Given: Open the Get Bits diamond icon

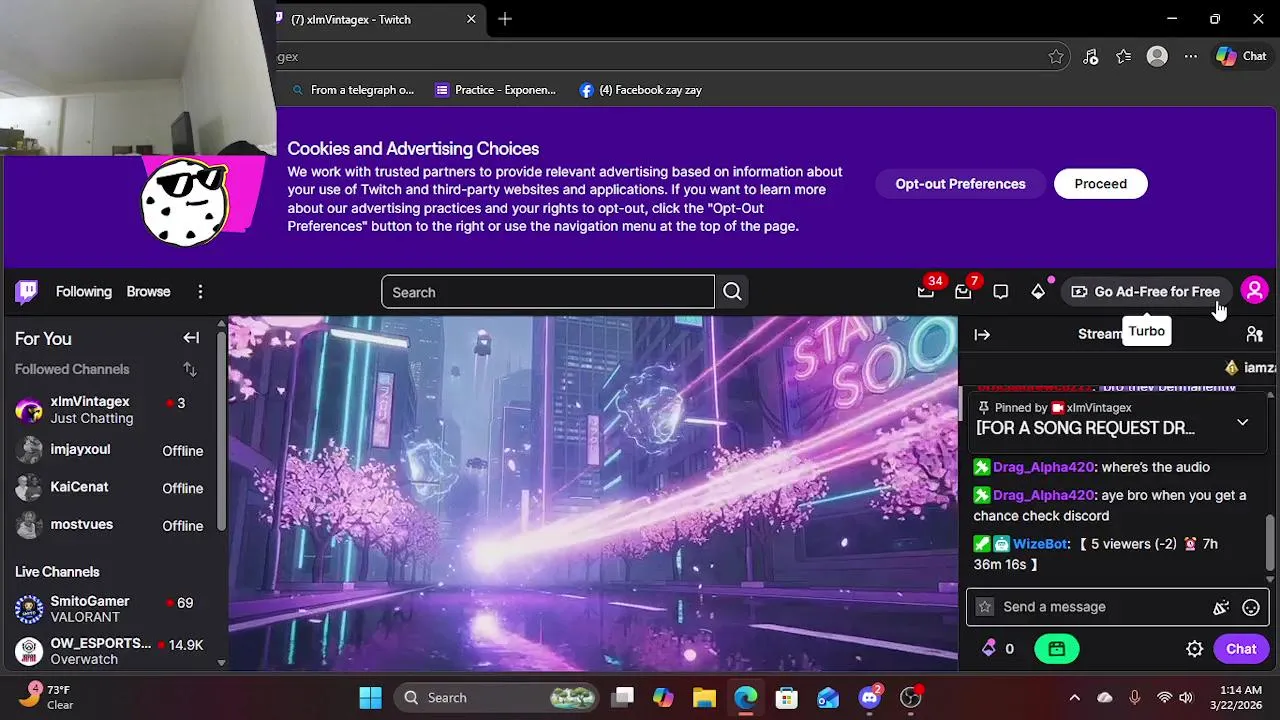Looking at the screenshot, I should (1038, 292).
